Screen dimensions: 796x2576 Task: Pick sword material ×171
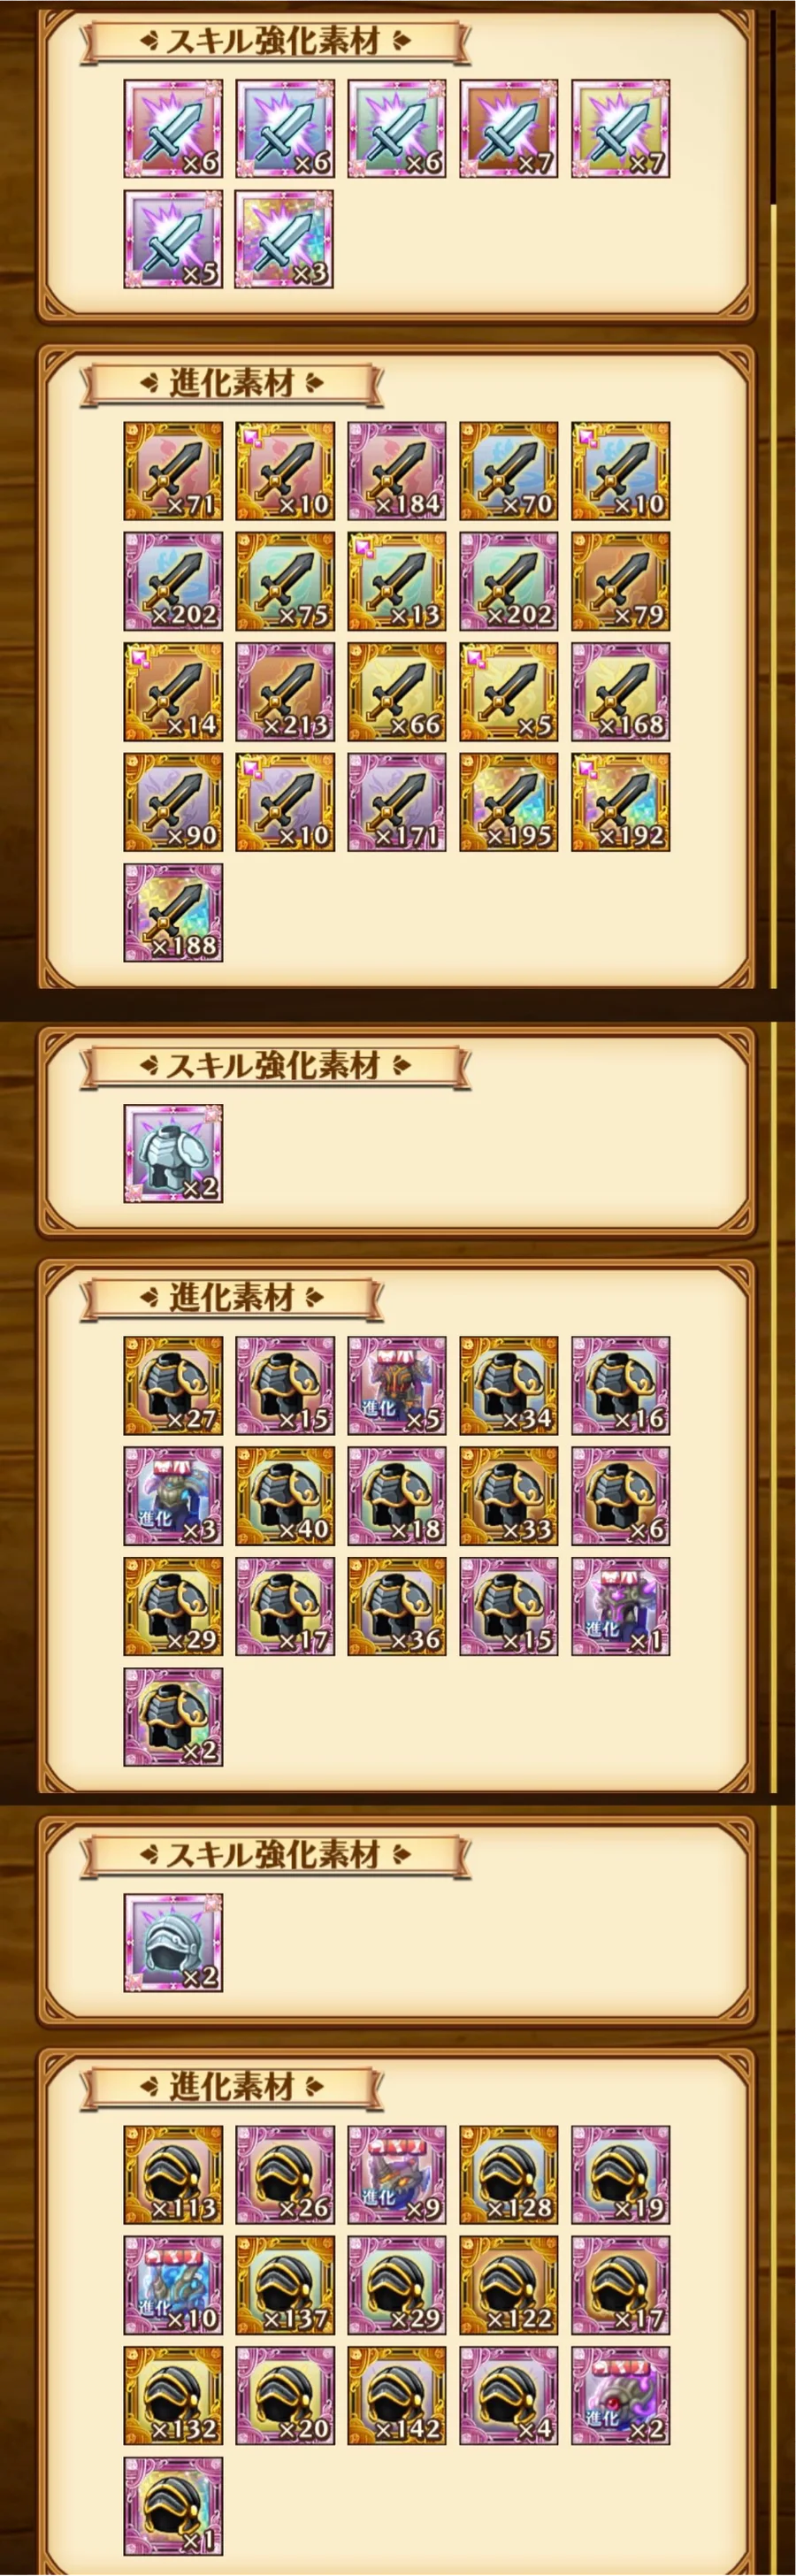[x=397, y=802]
